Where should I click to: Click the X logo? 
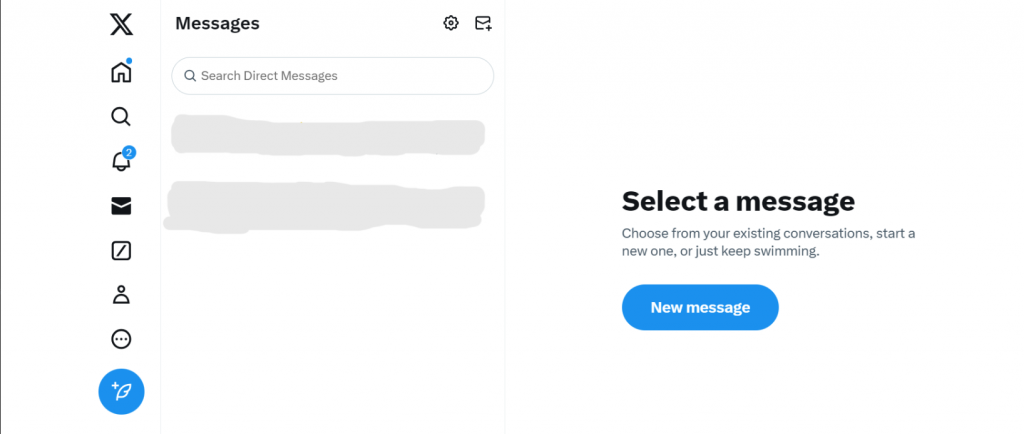tap(121, 24)
